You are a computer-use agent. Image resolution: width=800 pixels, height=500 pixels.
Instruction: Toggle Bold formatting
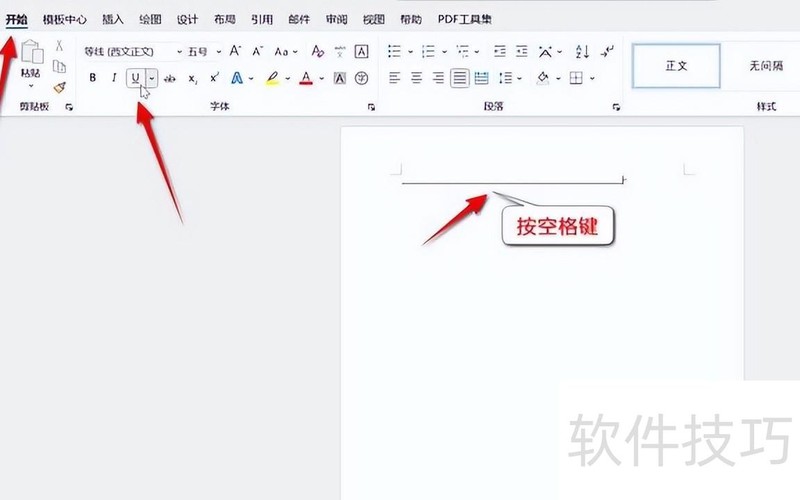[92, 78]
